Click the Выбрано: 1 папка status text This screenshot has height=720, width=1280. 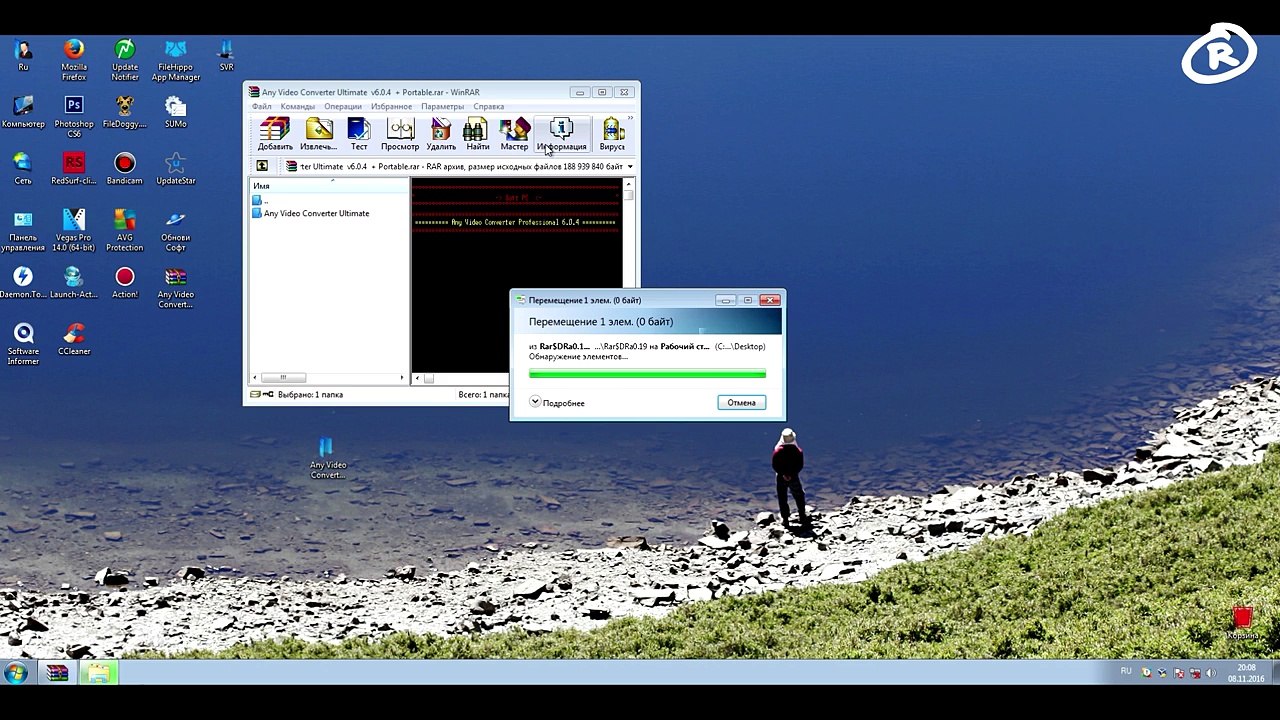pos(310,394)
